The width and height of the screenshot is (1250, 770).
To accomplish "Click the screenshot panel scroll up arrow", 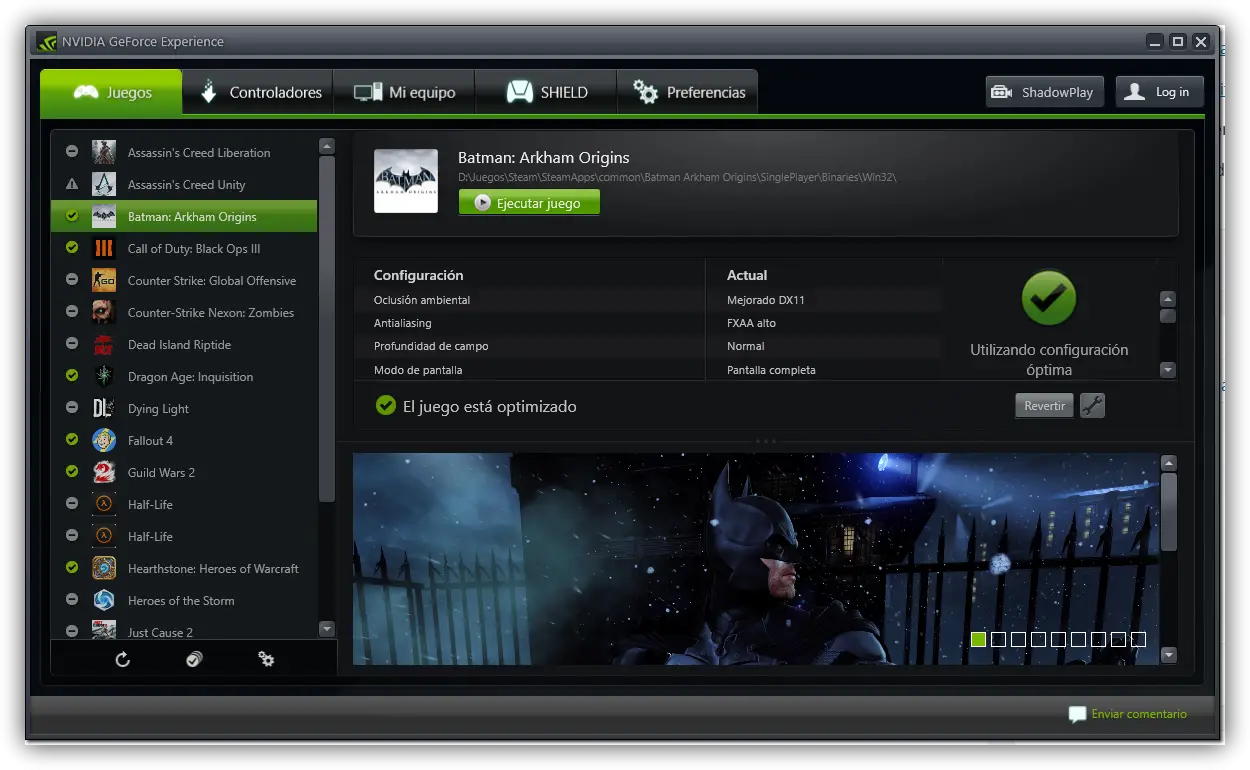I will pyautogui.click(x=1169, y=463).
